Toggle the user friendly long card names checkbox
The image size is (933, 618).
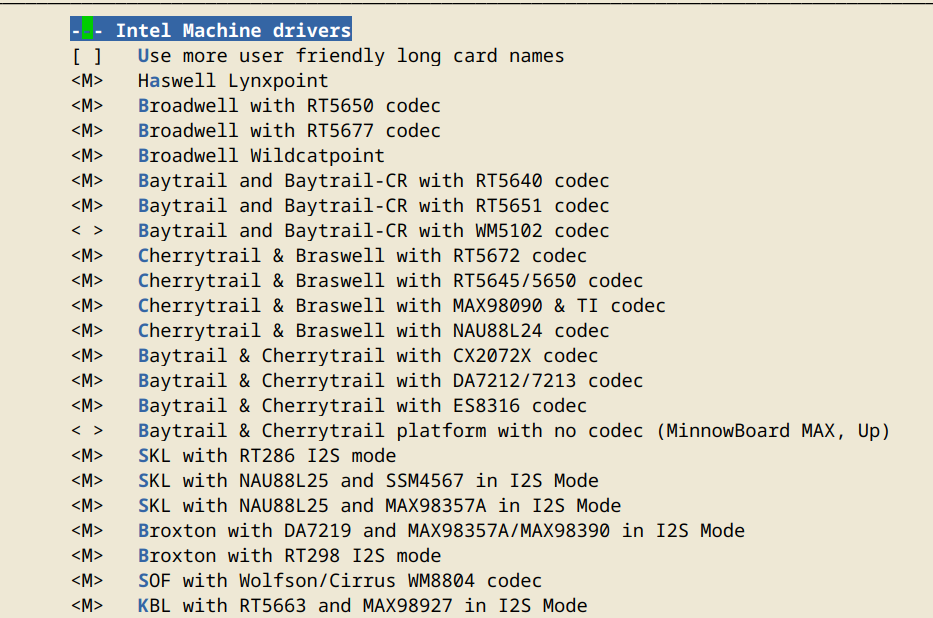coord(87,56)
